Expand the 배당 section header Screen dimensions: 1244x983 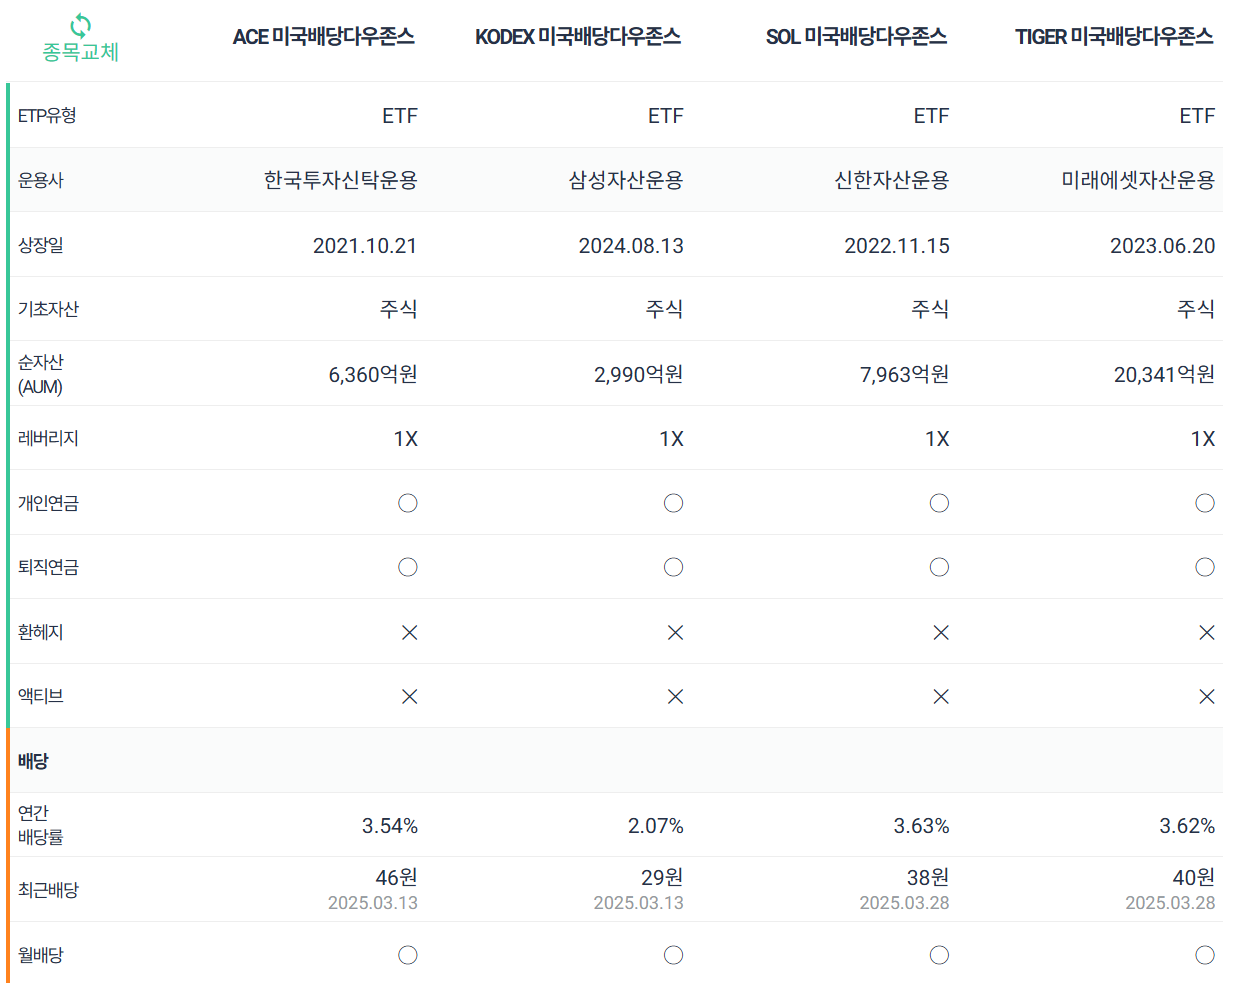click(x=32, y=761)
